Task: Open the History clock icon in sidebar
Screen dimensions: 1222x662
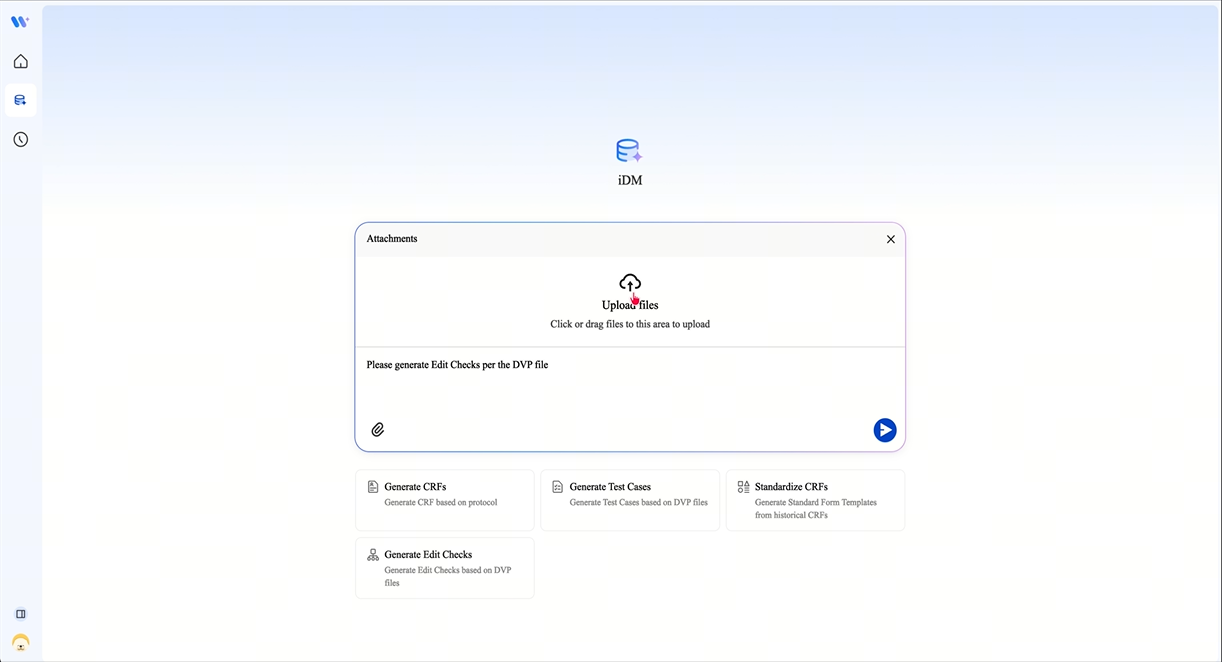Action: coord(20,139)
